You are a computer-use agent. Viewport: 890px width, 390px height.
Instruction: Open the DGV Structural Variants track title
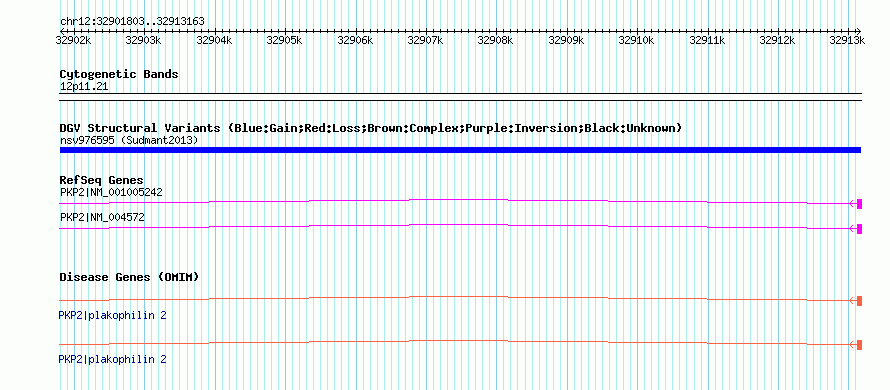point(371,128)
